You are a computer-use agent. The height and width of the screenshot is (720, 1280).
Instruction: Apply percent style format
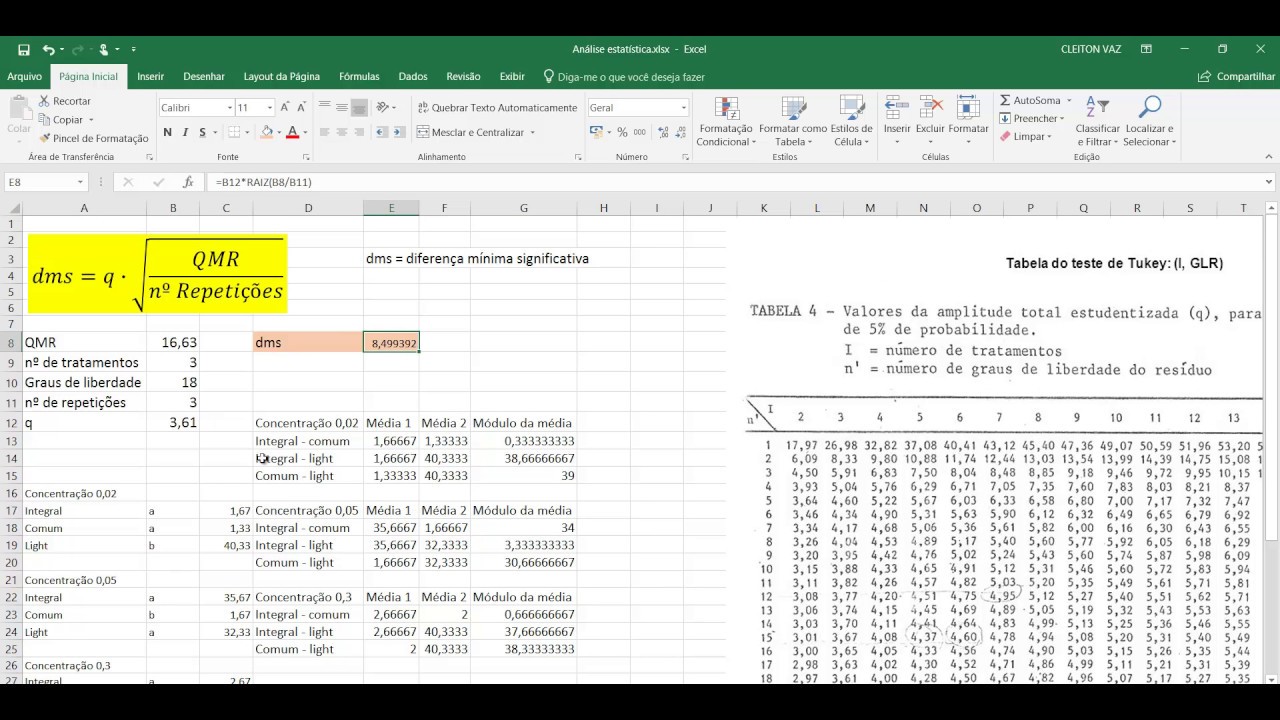622,132
